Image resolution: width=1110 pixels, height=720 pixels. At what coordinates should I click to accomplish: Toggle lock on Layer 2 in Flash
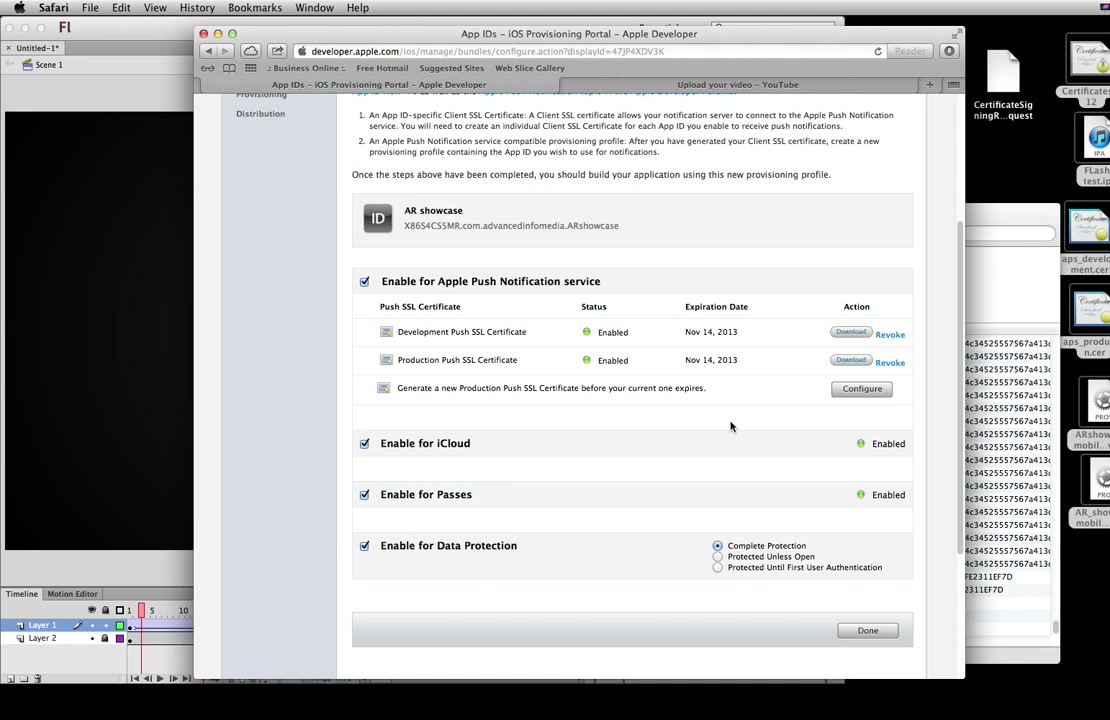(x=105, y=638)
